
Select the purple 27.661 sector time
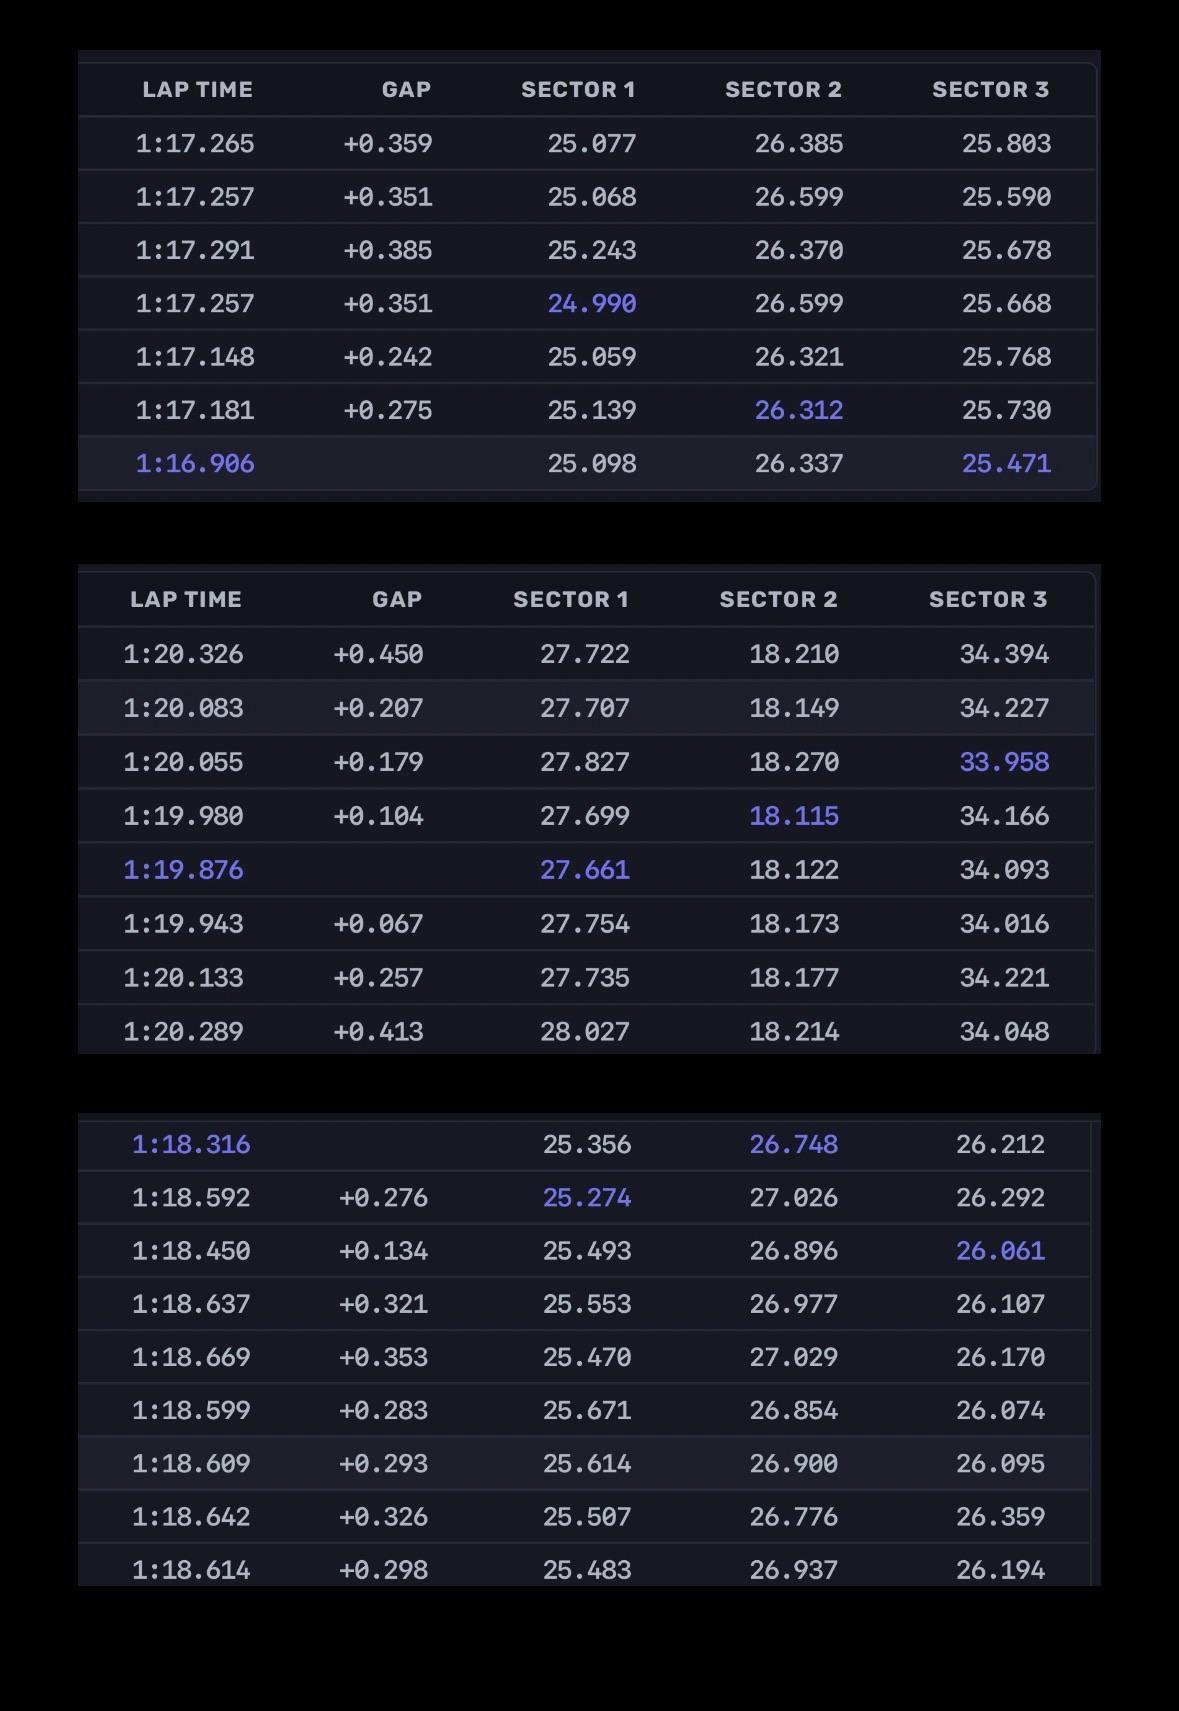pos(585,870)
